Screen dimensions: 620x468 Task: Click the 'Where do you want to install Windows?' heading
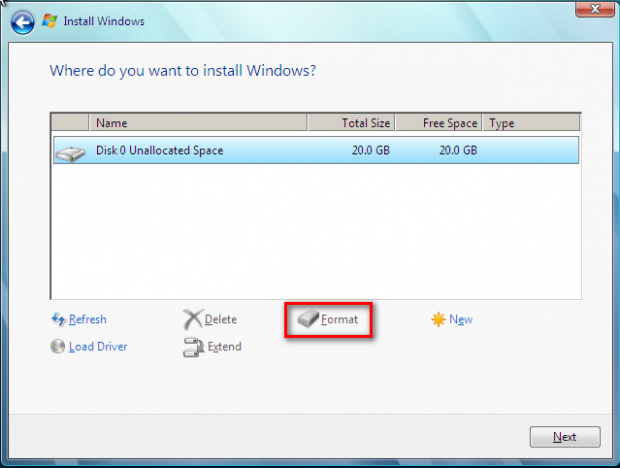point(183,71)
